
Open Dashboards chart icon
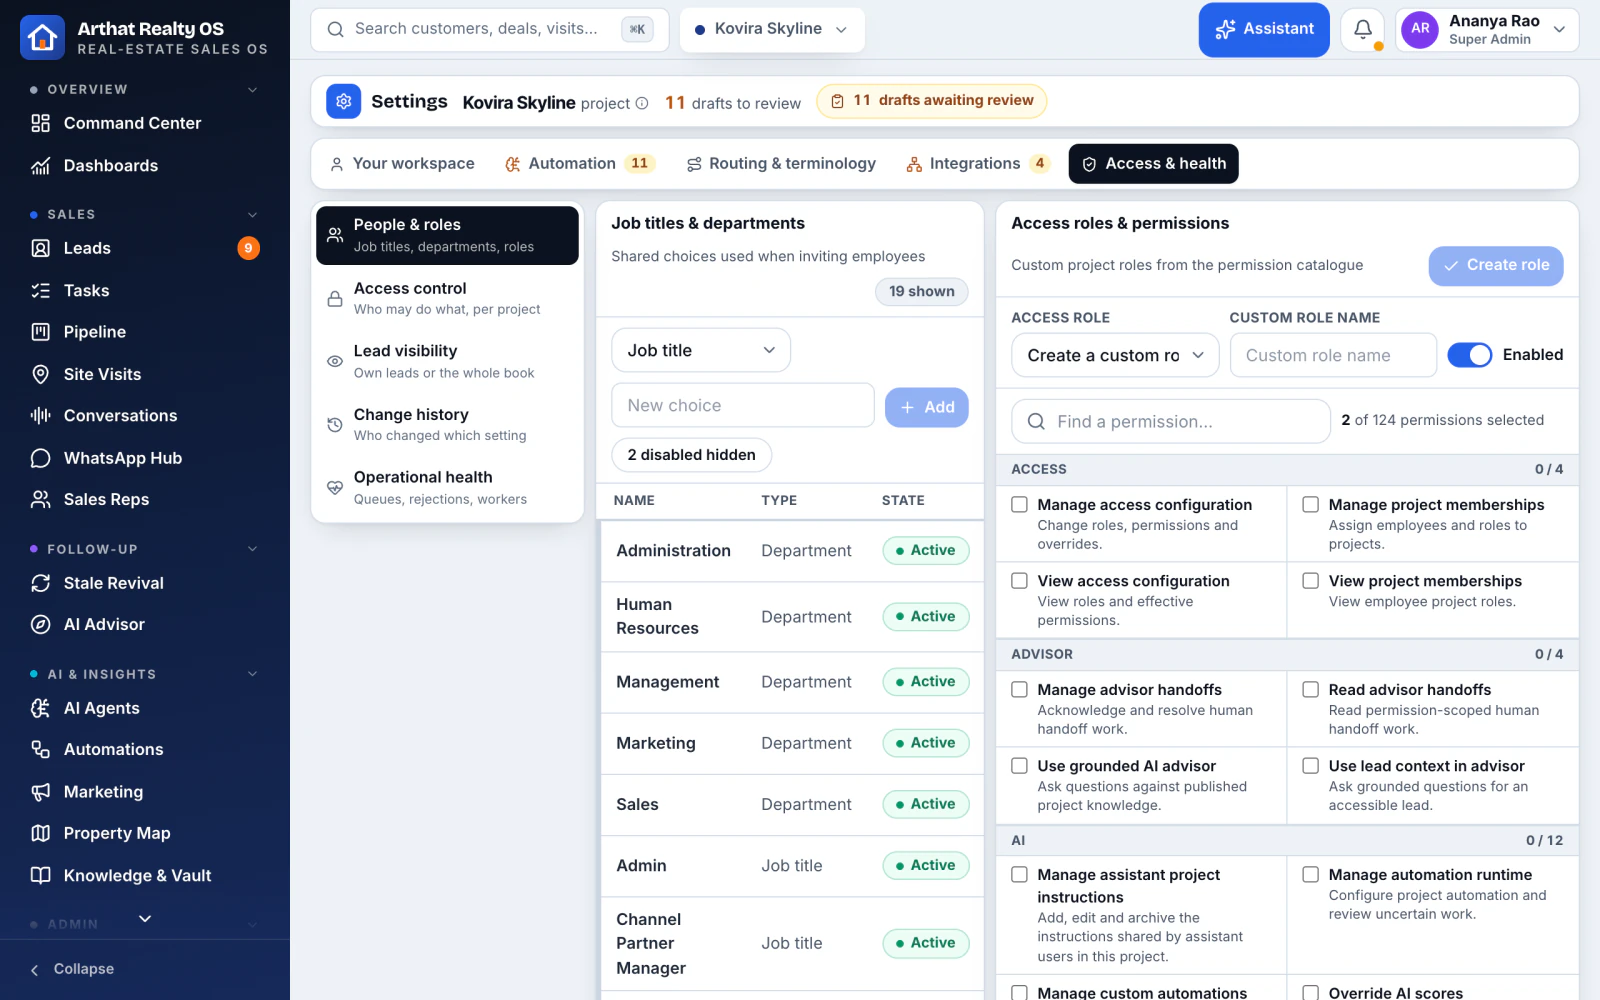point(40,166)
